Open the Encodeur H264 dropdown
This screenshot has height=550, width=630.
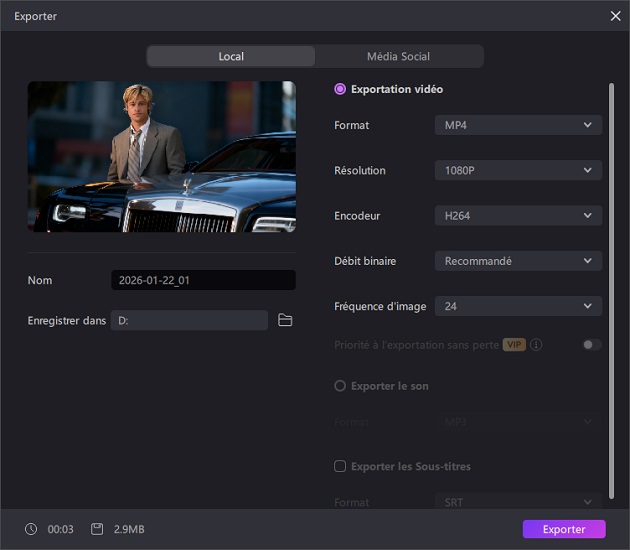[x=518, y=215]
